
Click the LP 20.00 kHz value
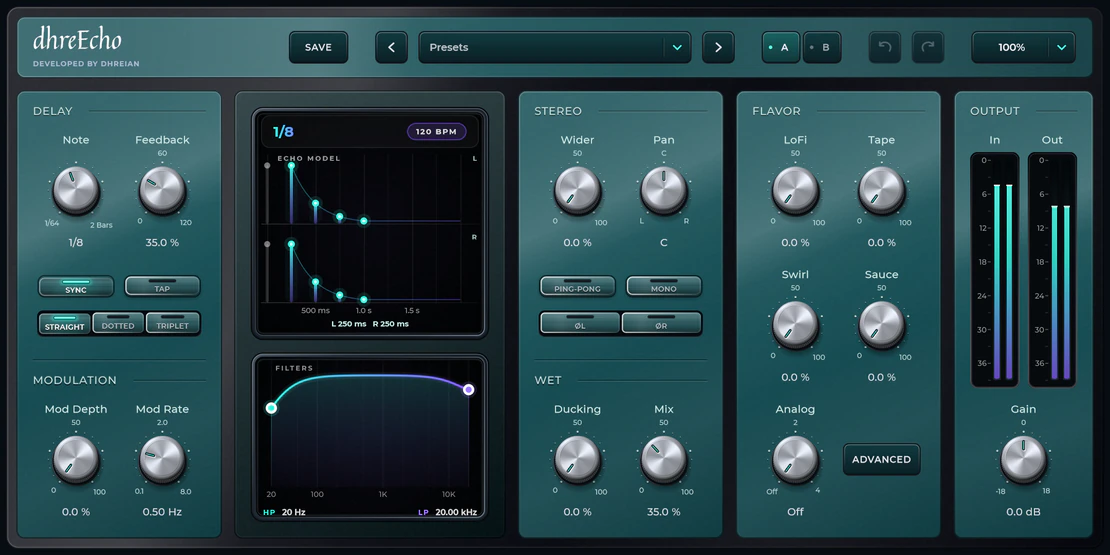[447, 512]
